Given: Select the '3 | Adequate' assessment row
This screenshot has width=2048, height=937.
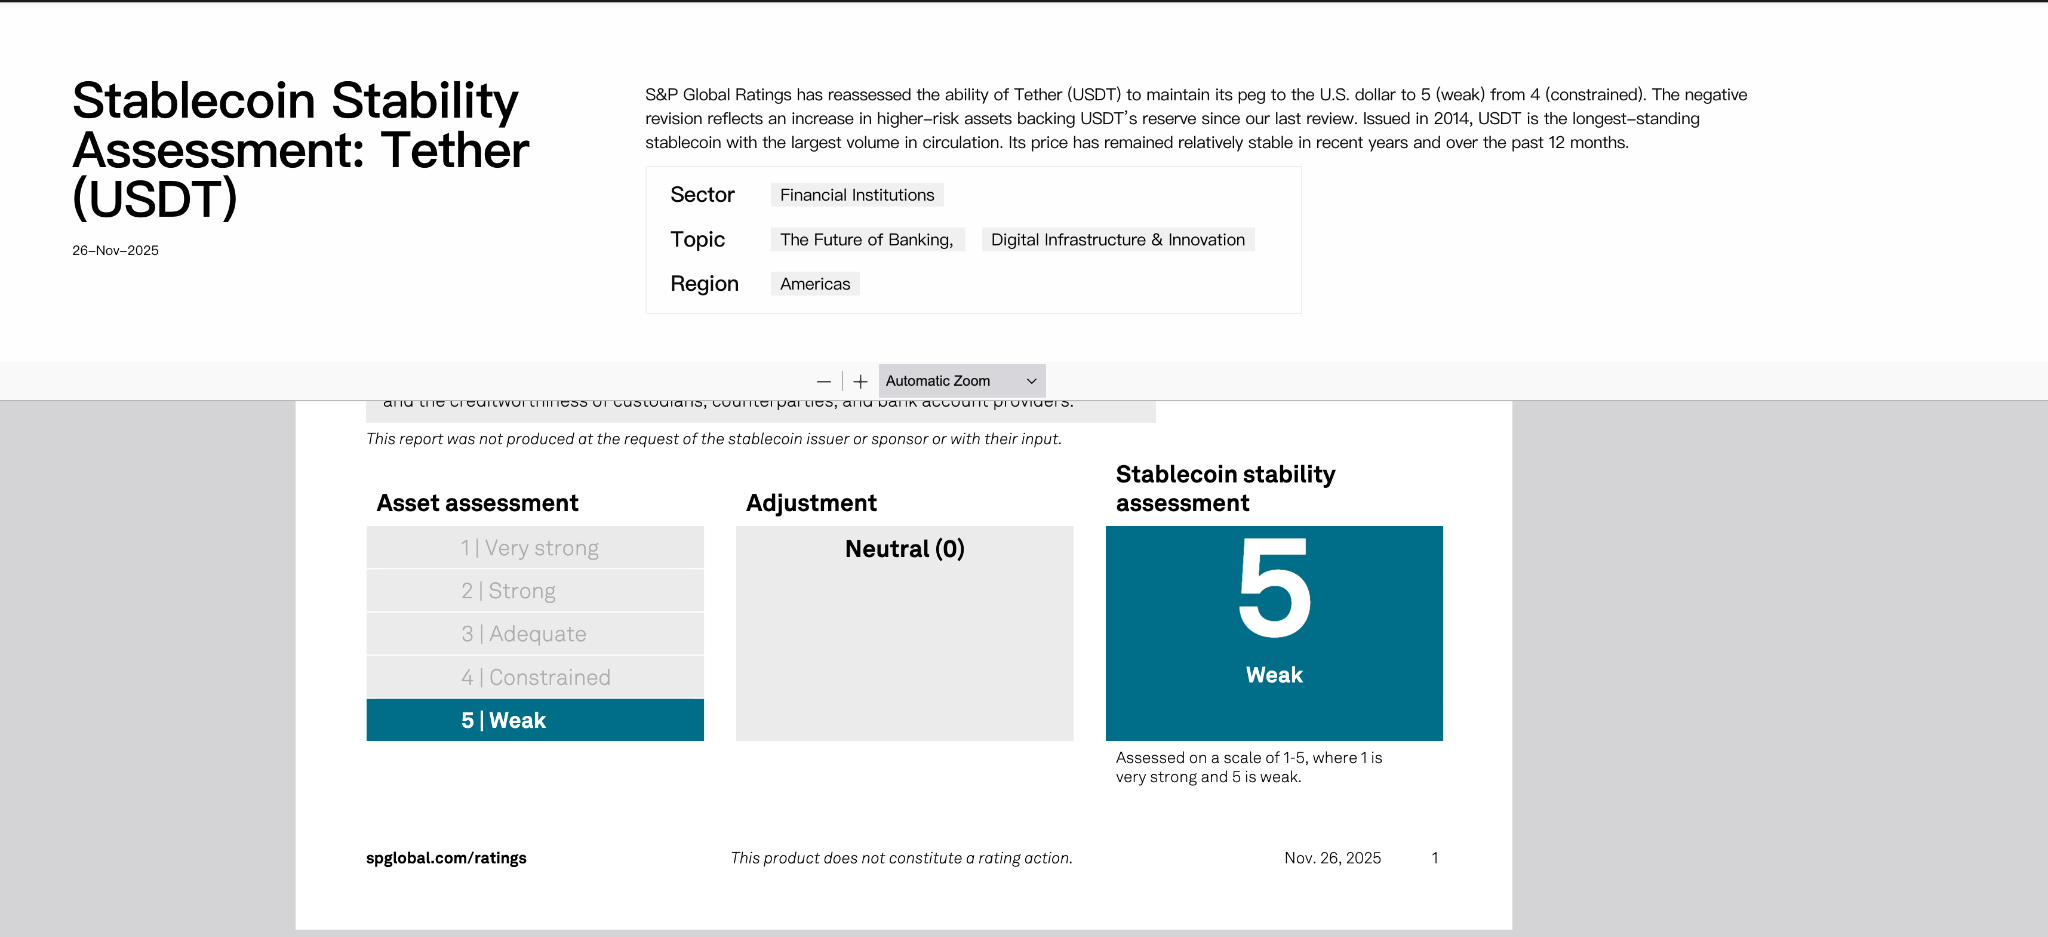Looking at the screenshot, I should [534, 634].
